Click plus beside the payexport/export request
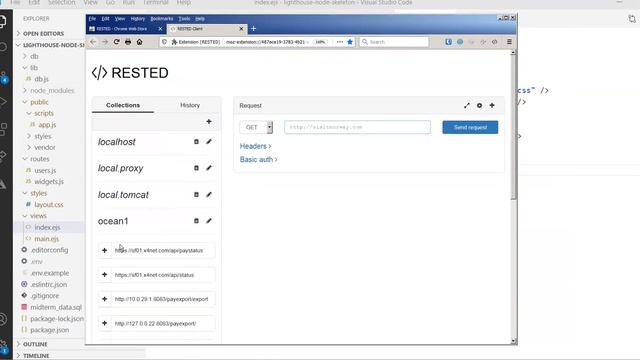 point(104,299)
